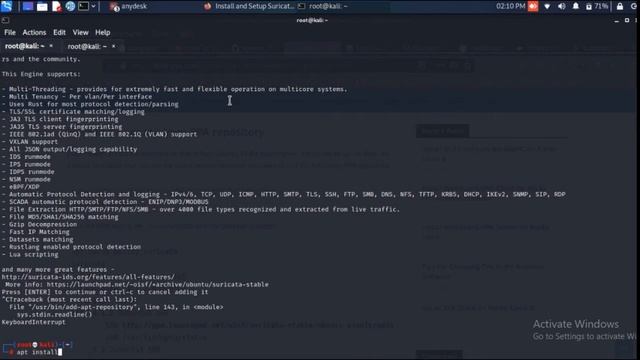Open the notifications bell icon
The width and height of the screenshot is (640, 360).
pos(576,7)
